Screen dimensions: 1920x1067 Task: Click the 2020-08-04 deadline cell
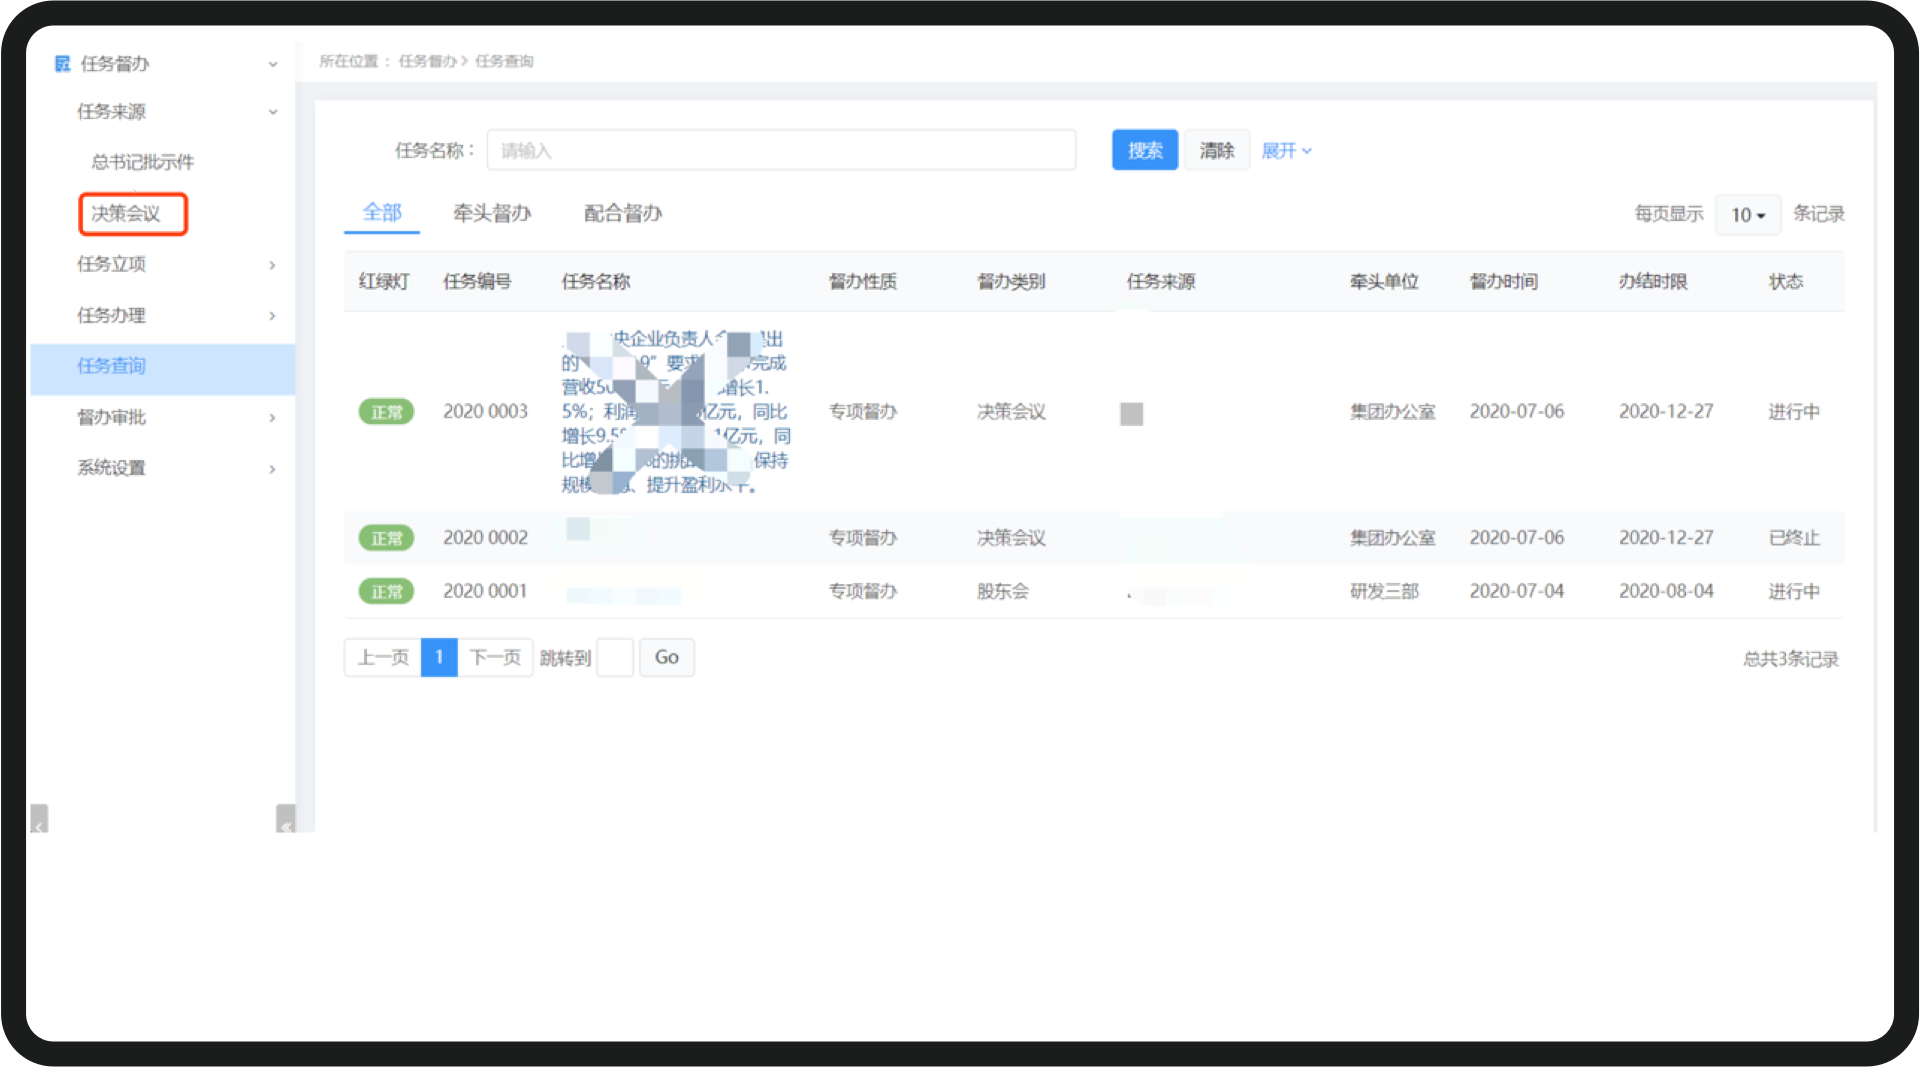tap(1666, 592)
